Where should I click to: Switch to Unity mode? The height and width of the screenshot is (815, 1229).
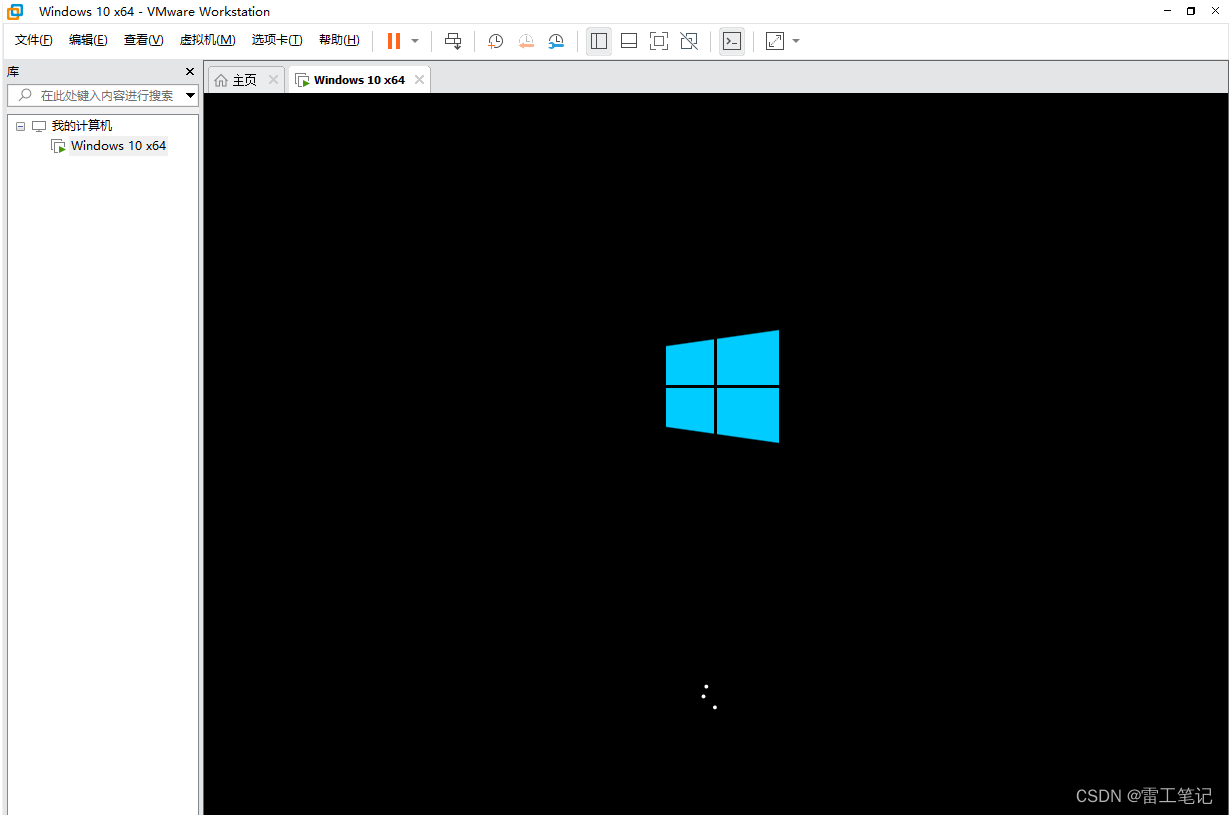tap(689, 41)
